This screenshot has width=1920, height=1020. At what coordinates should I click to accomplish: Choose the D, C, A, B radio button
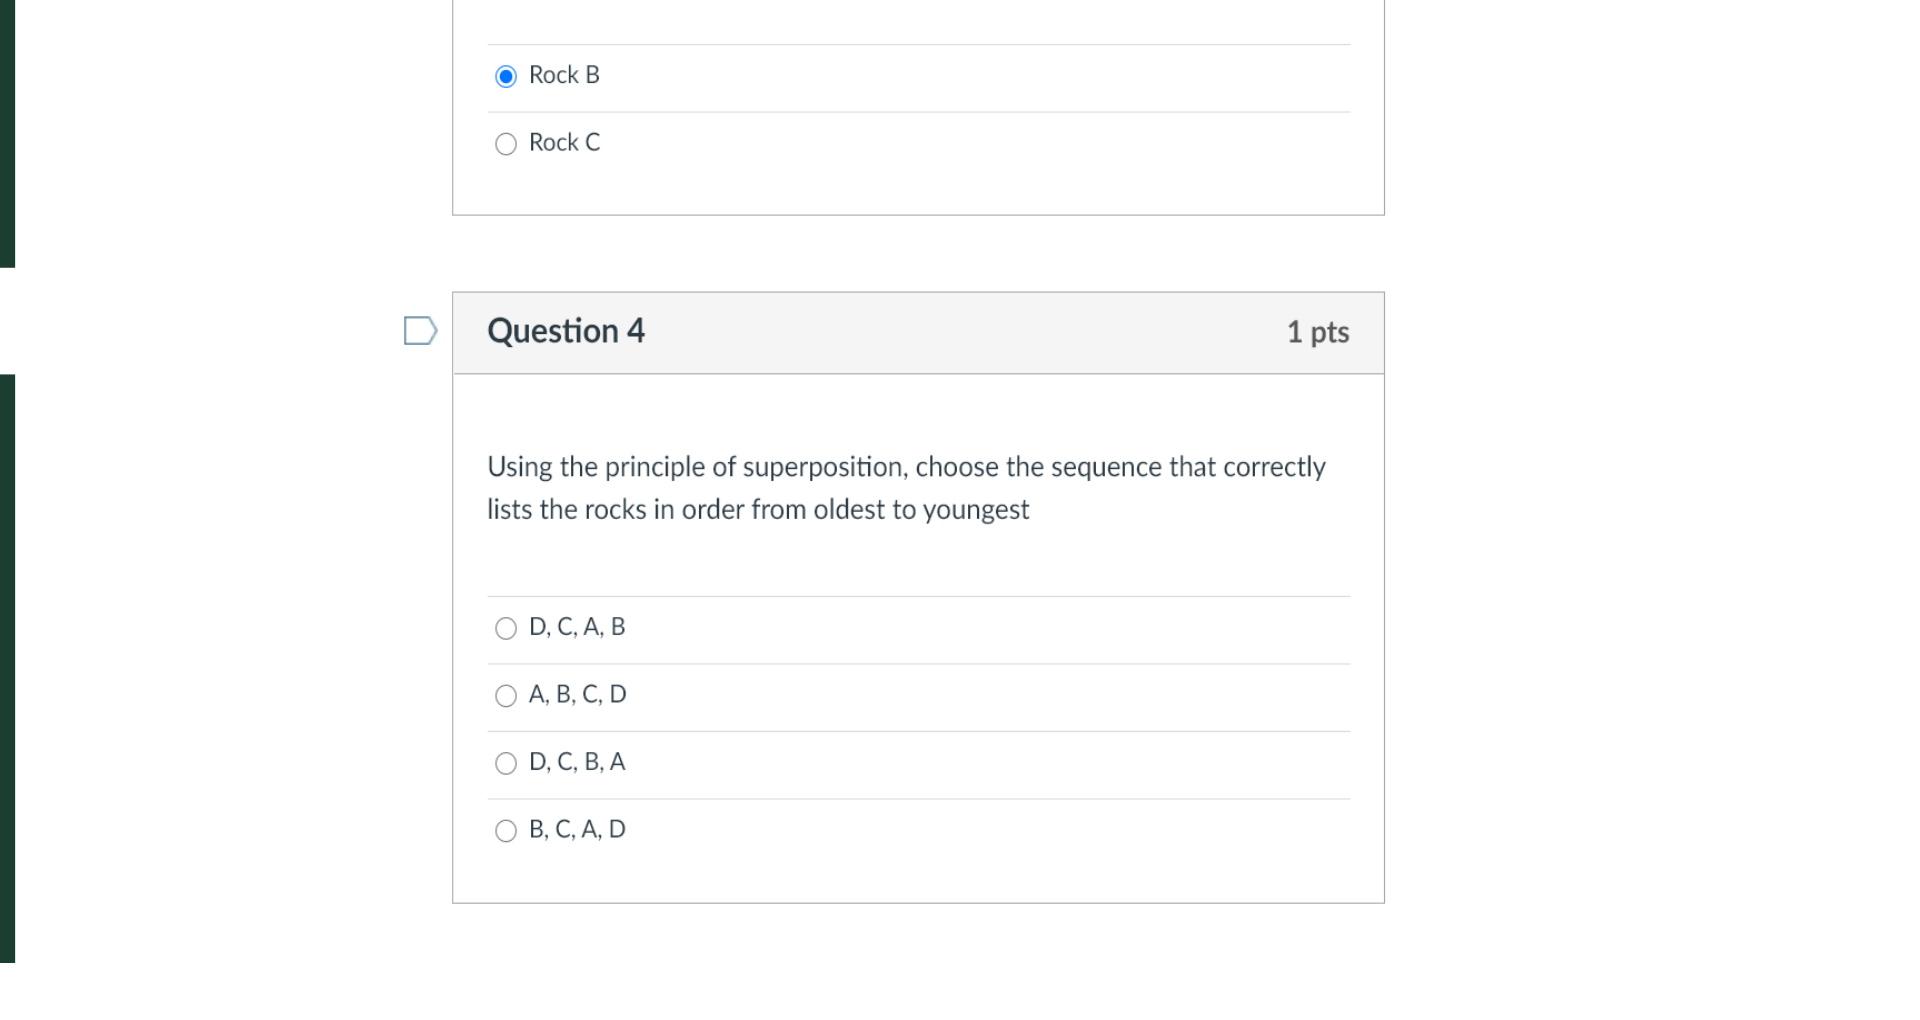506,628
